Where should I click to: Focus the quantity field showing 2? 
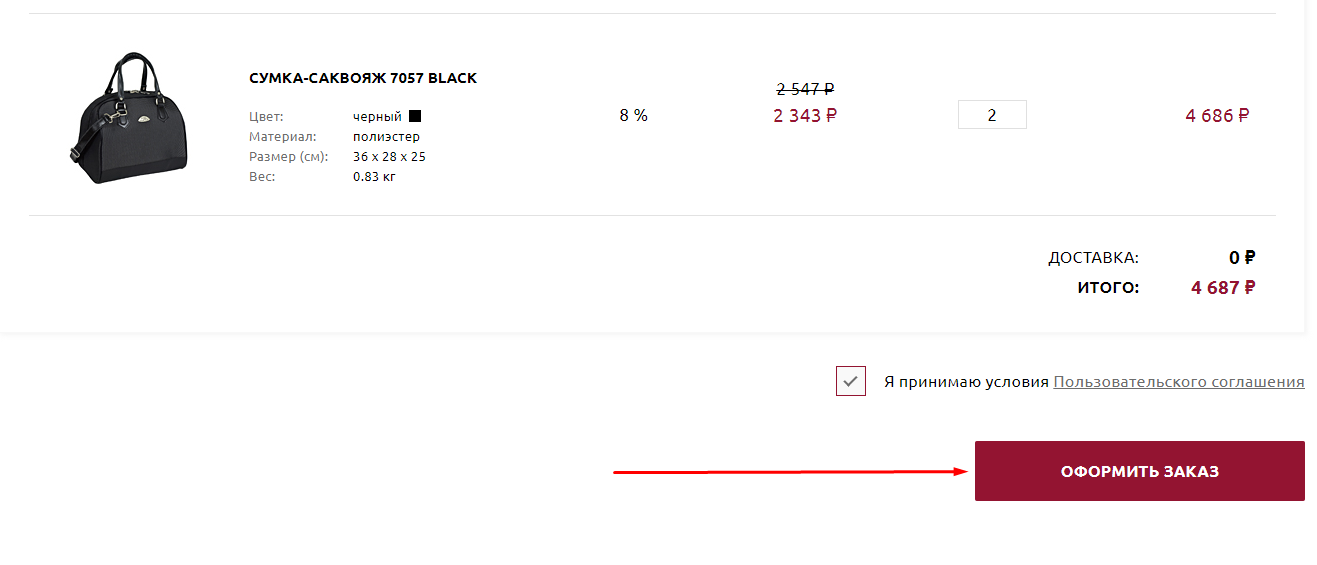992,115
